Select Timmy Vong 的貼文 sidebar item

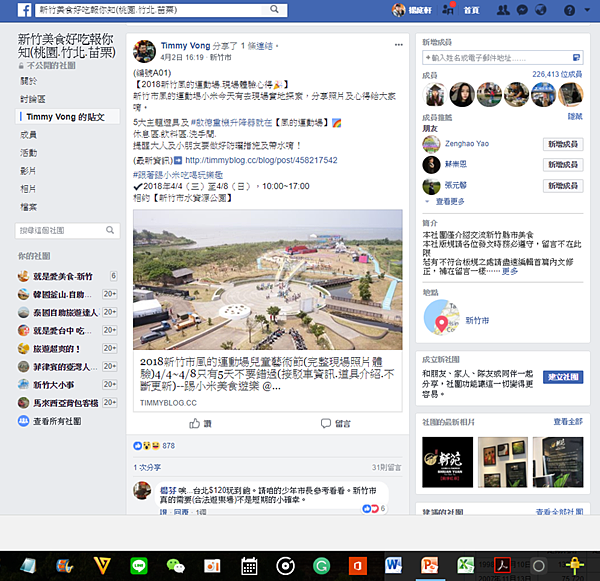click(x=68, y=117)
